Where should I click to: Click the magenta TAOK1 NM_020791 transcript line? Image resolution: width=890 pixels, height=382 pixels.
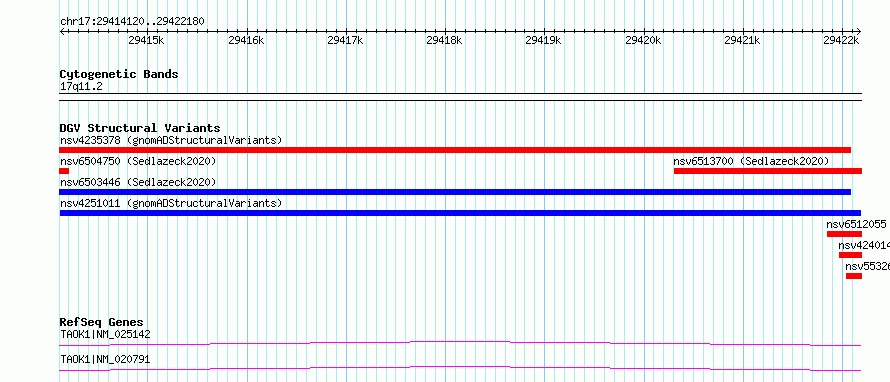tap(460, 368)
